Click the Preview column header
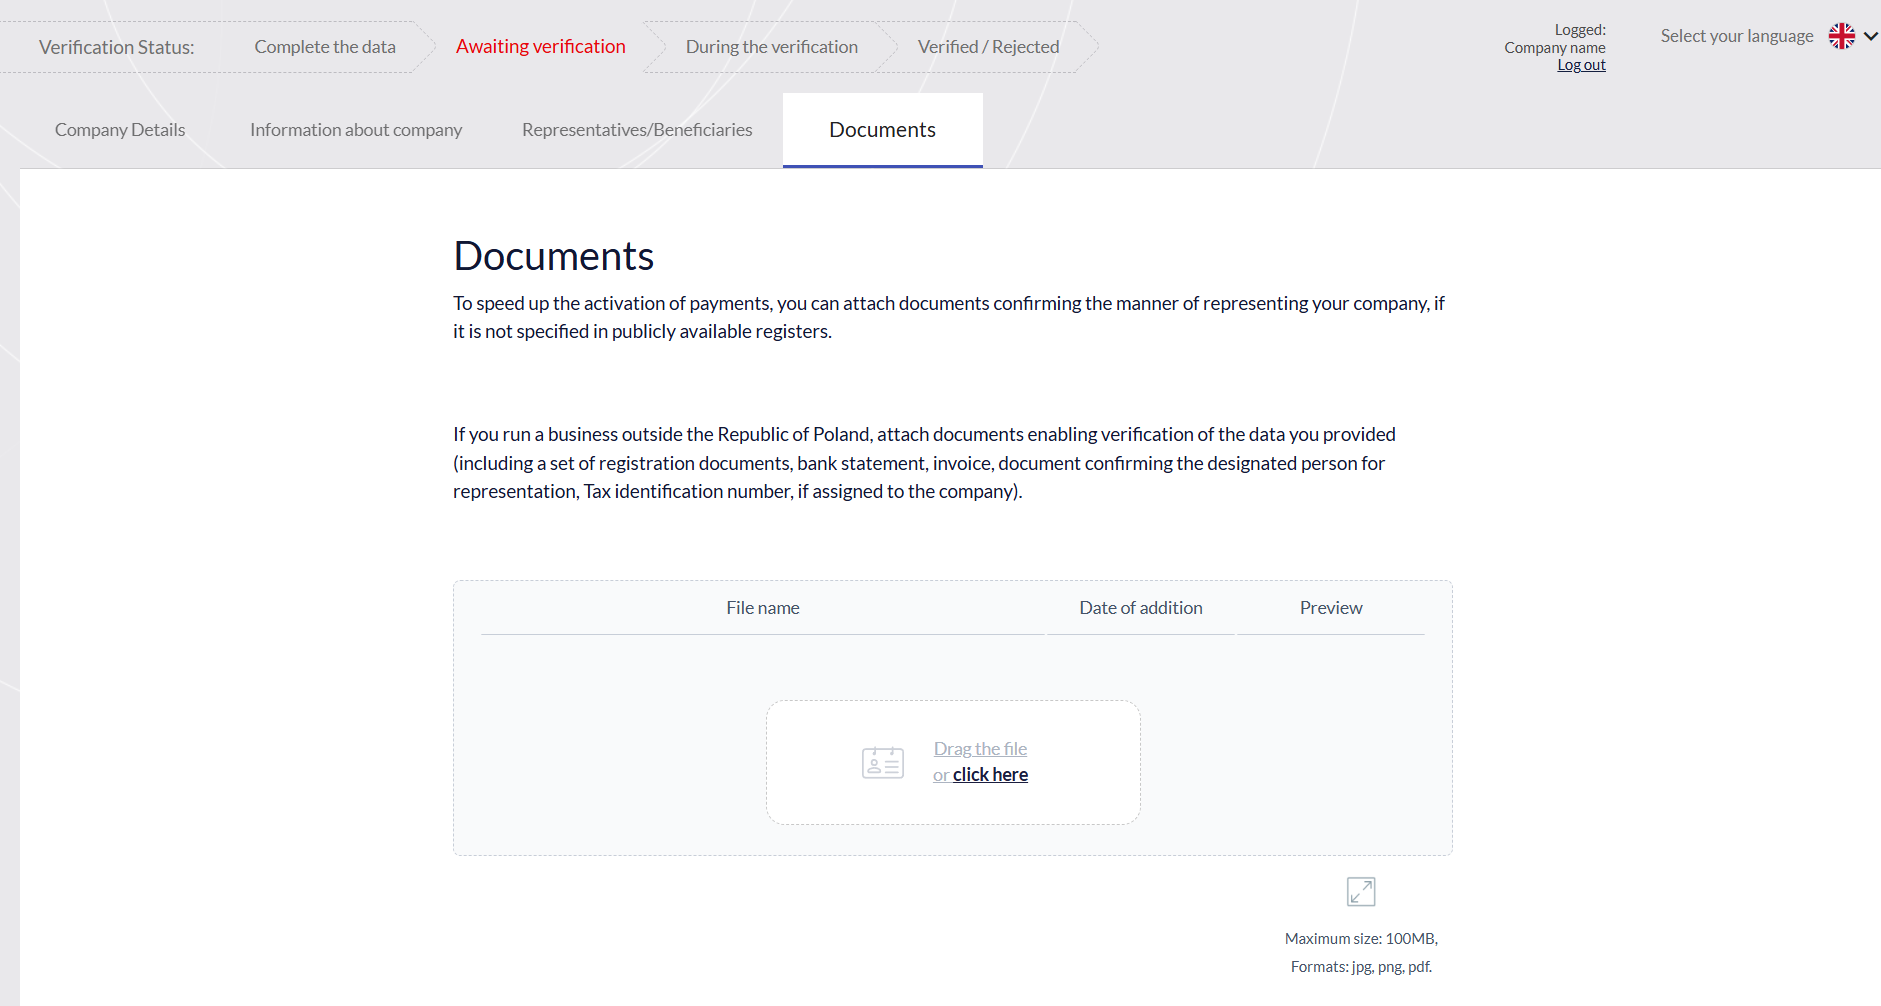Image resolution: width=1881 pixels, height=1006 pixels. pos(1330,608)
